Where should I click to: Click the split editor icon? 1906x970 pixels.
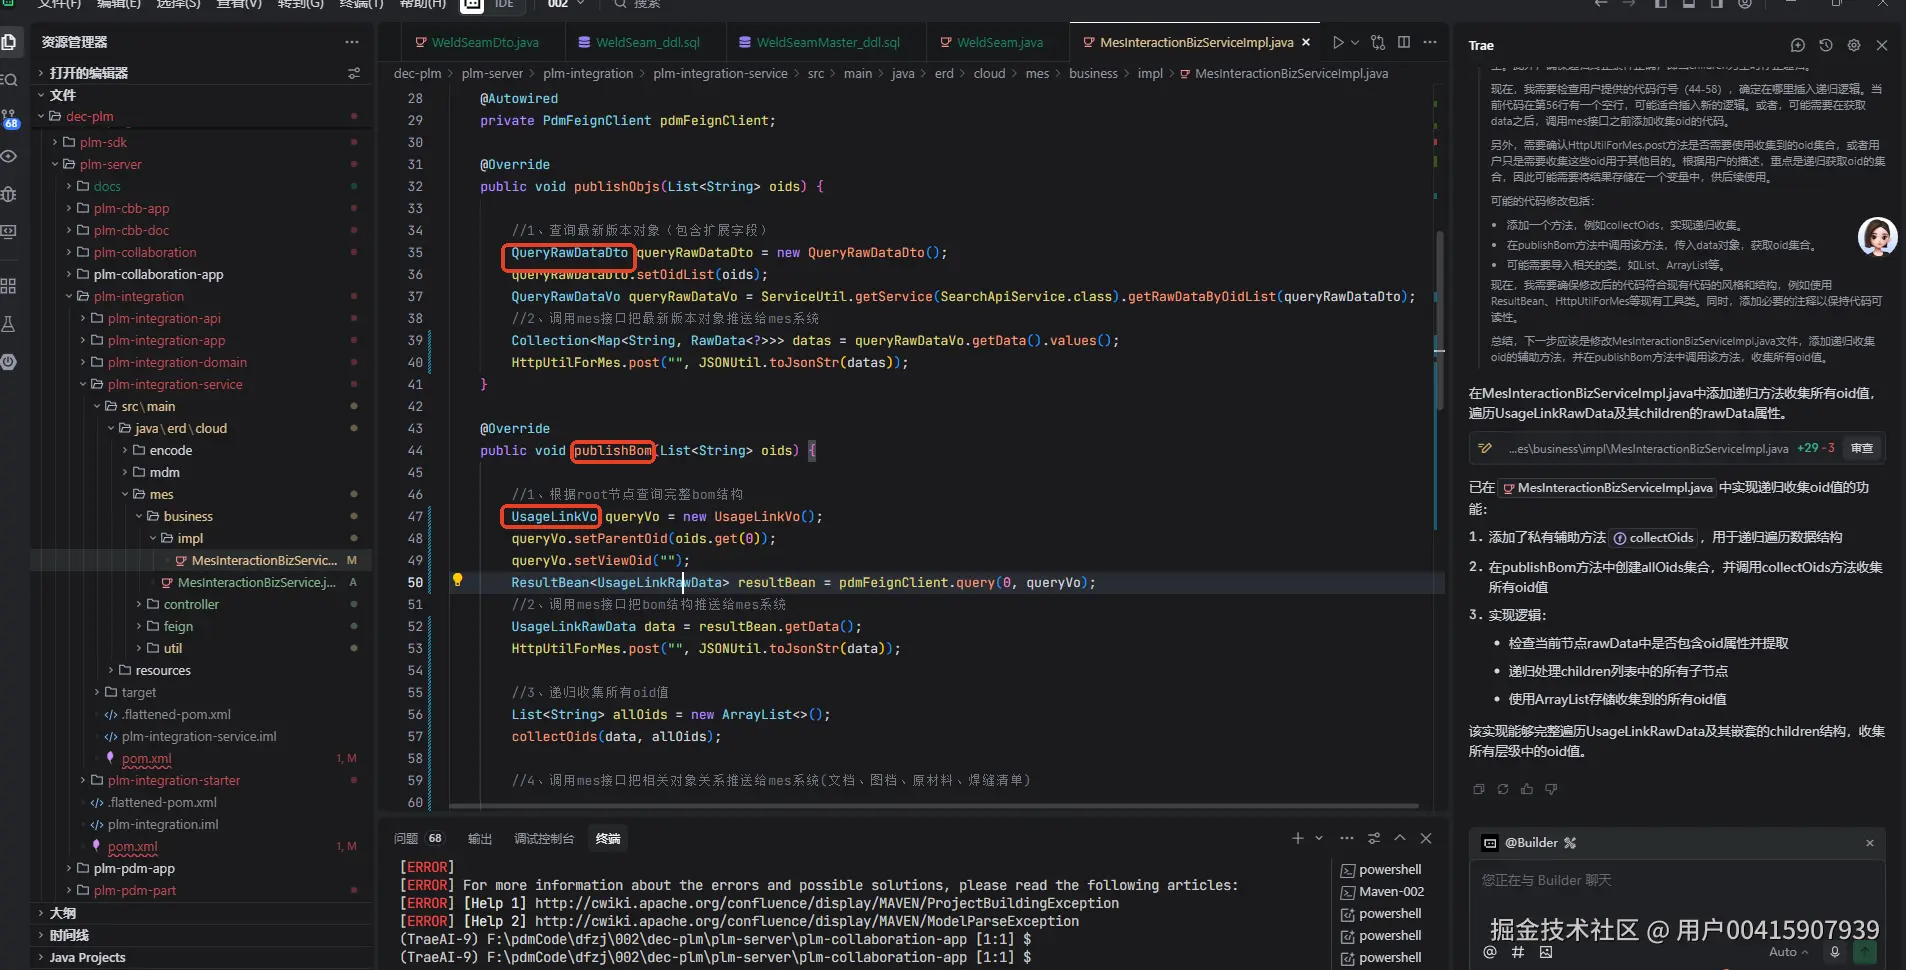click(1404, 42)
